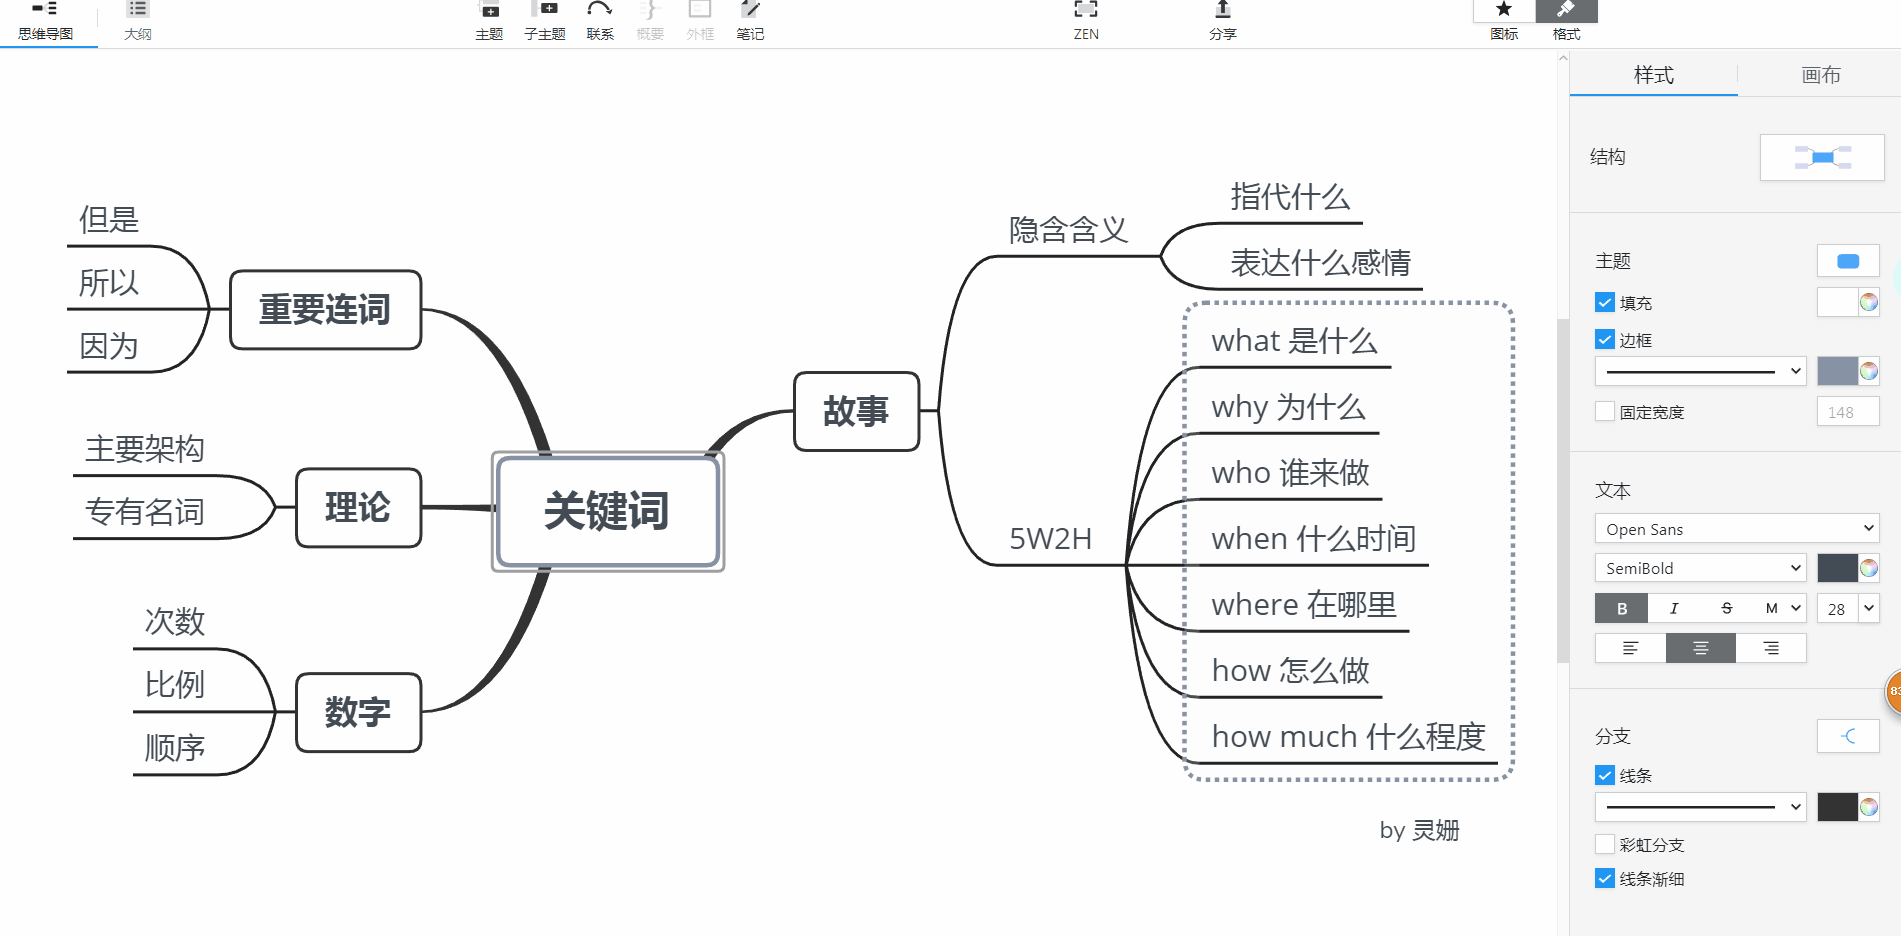Toggle the 填充 fill checkbox
This screenshot has width=1901, height=936.
(1605, 302)
